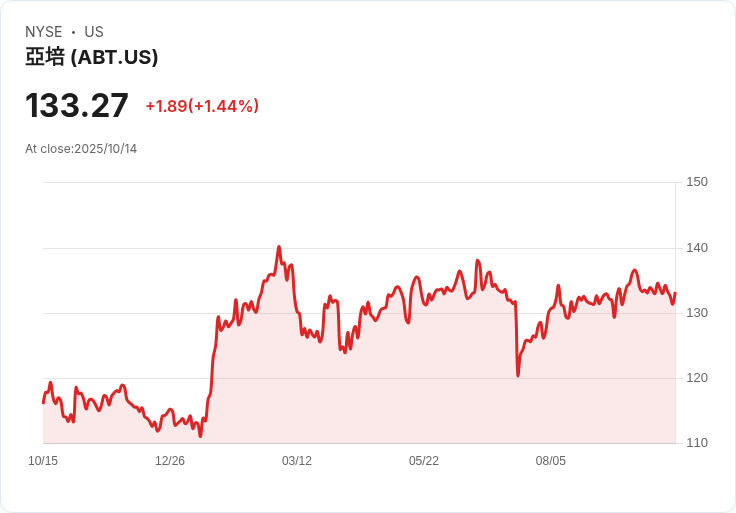736x513 pixels.
Task: Select the 130 y-axis label
Action: (x=697, y=313)
